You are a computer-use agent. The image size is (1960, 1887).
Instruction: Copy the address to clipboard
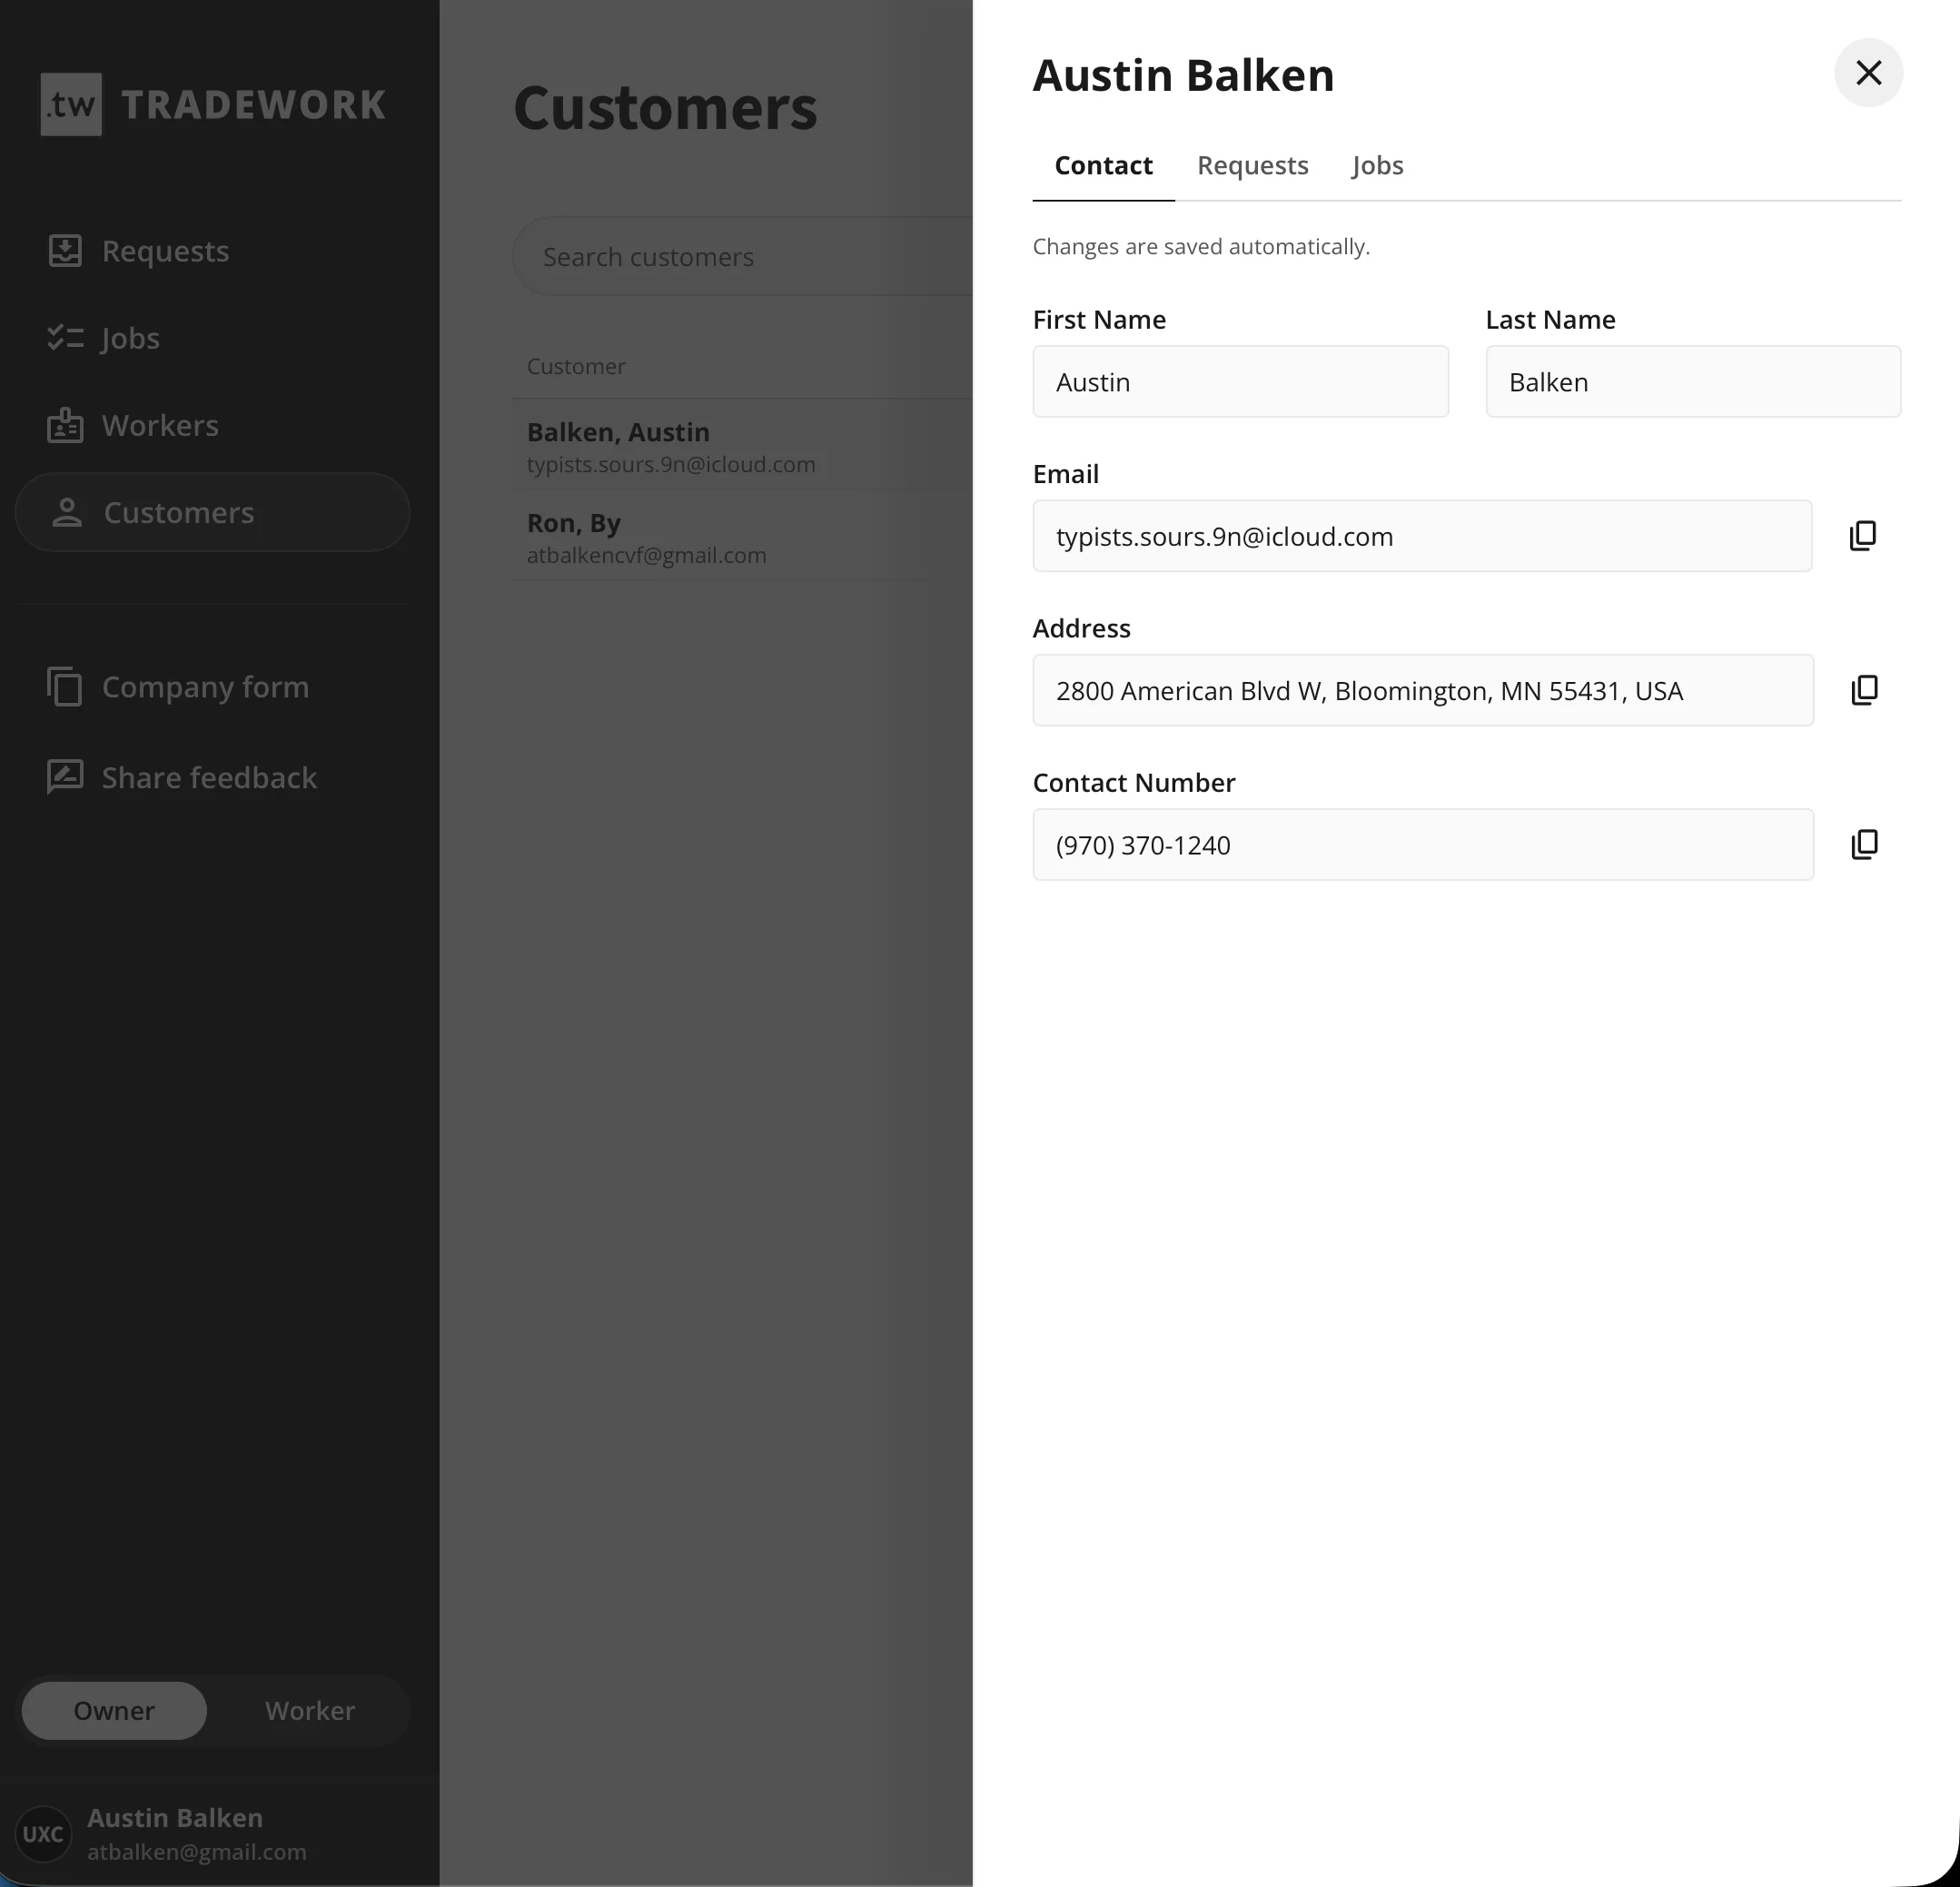coord(1865,690)
